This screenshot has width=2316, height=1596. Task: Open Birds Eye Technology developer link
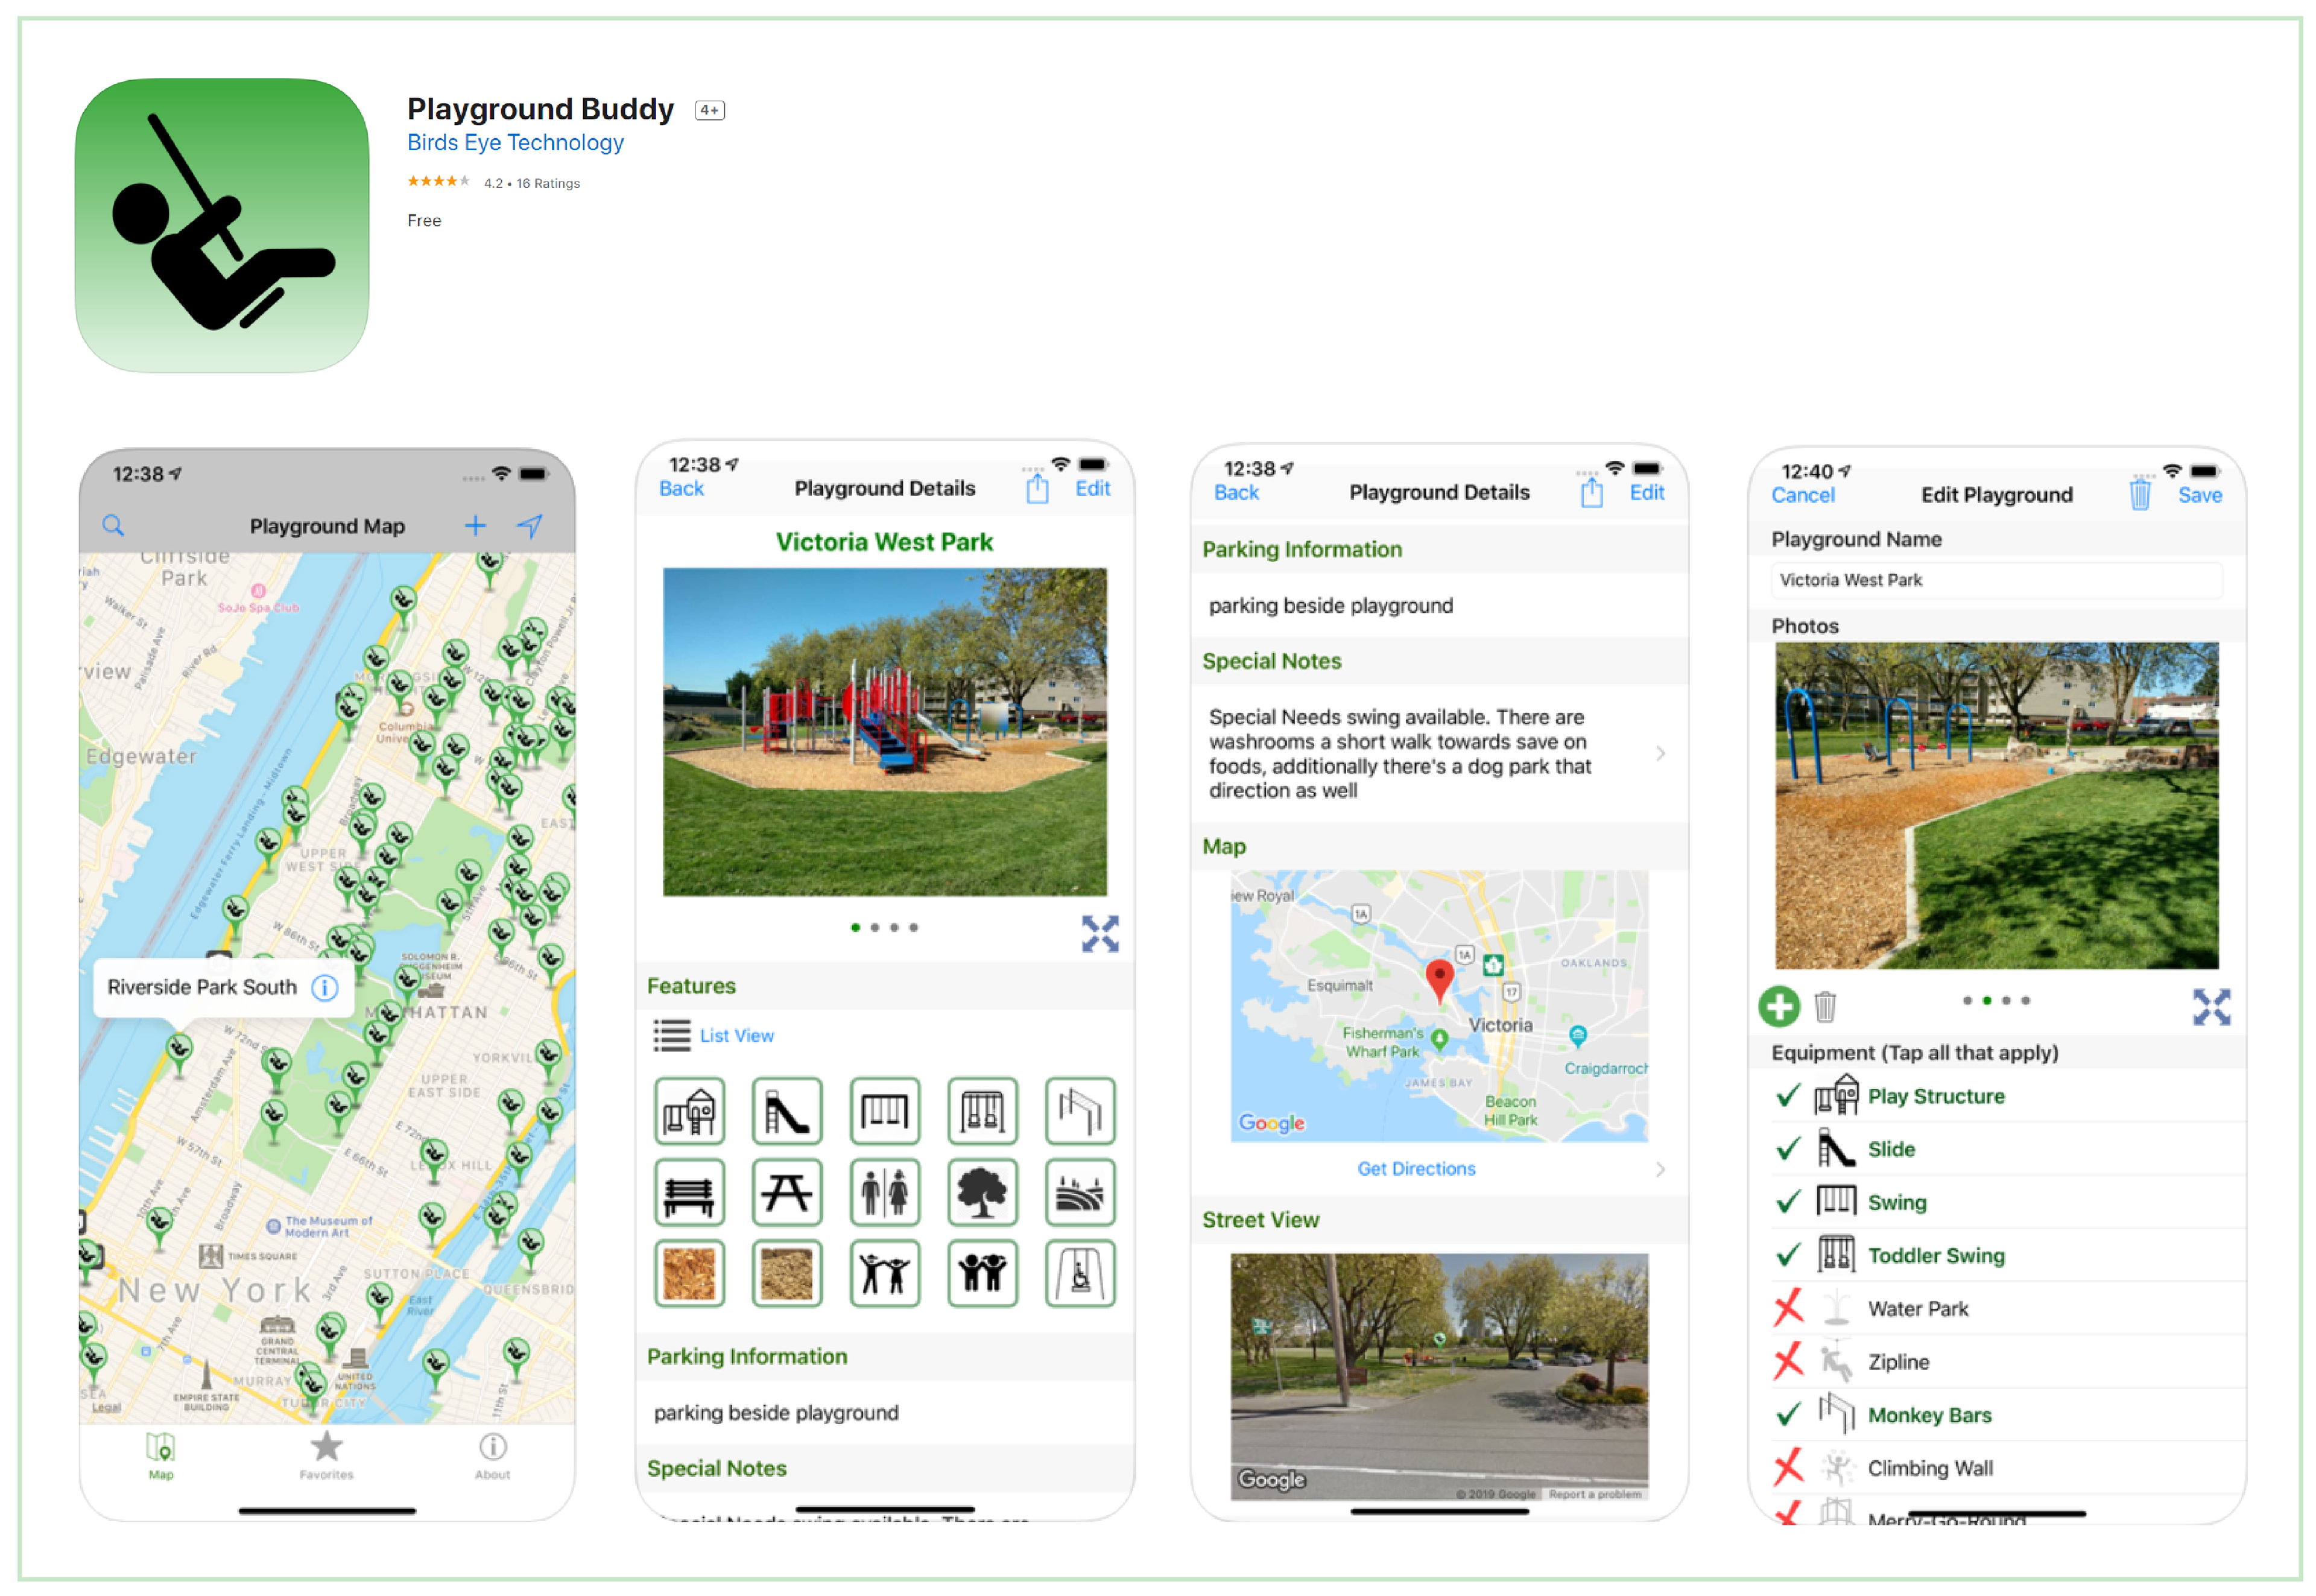click(x=515, y=143)
